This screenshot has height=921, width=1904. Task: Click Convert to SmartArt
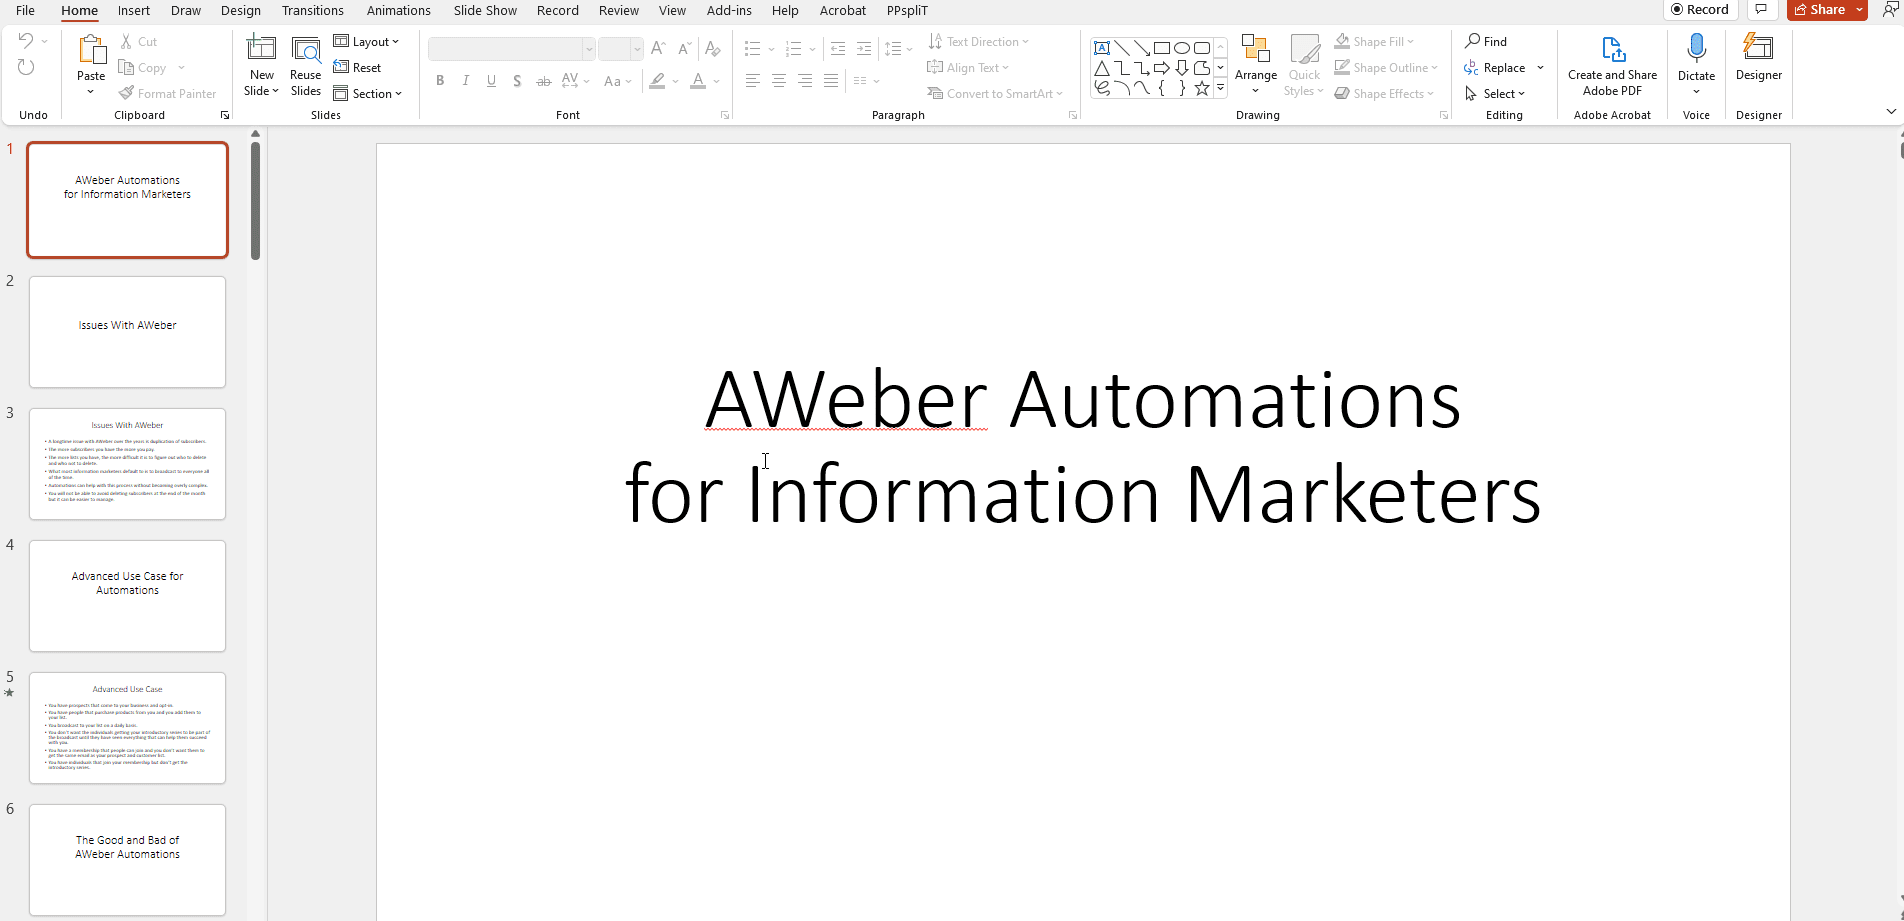click(995, 94)
